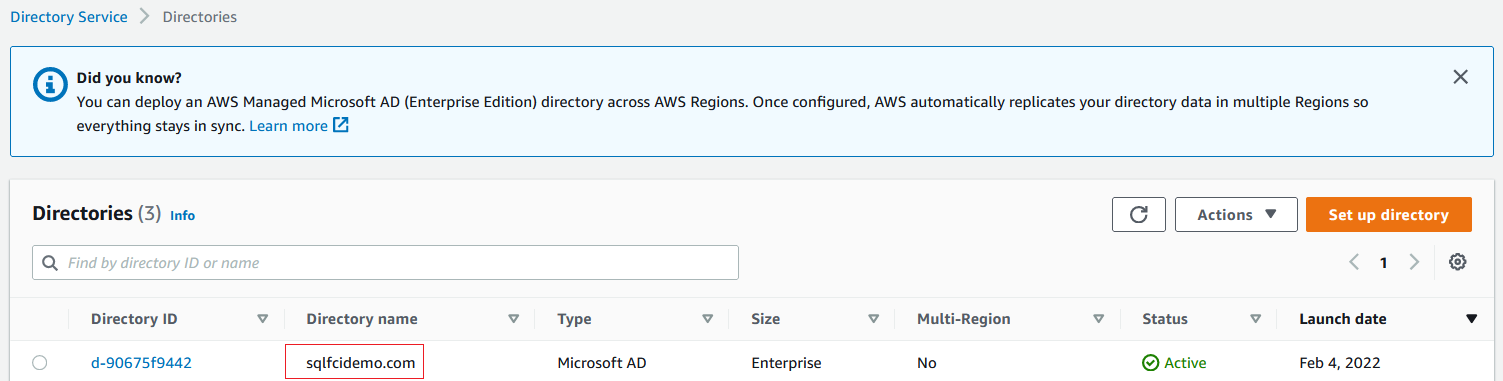Click the No multi-region cell
The image size is (1503, 381).
(927, 363)
